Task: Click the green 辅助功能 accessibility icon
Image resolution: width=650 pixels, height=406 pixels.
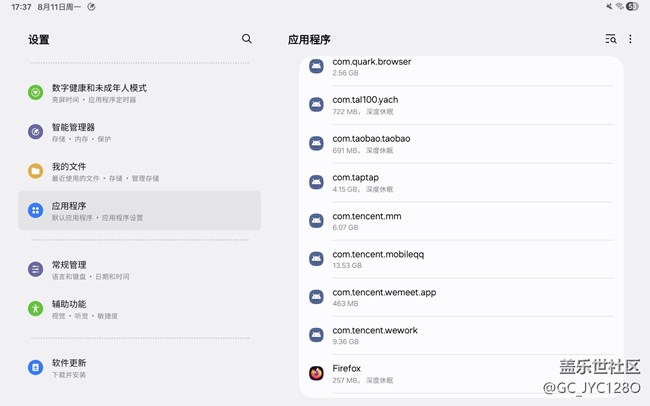Action: coord(36,309)
